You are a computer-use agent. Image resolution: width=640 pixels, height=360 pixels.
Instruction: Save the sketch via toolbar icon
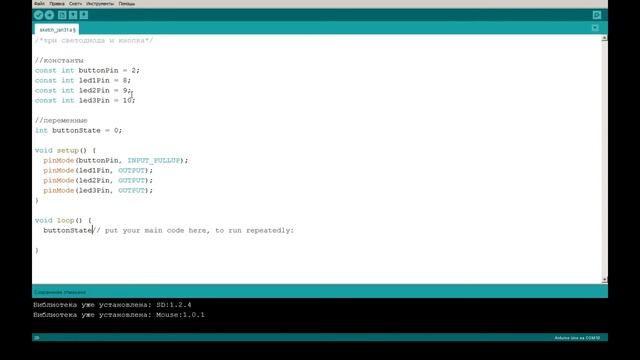click(x=84, y=15)
